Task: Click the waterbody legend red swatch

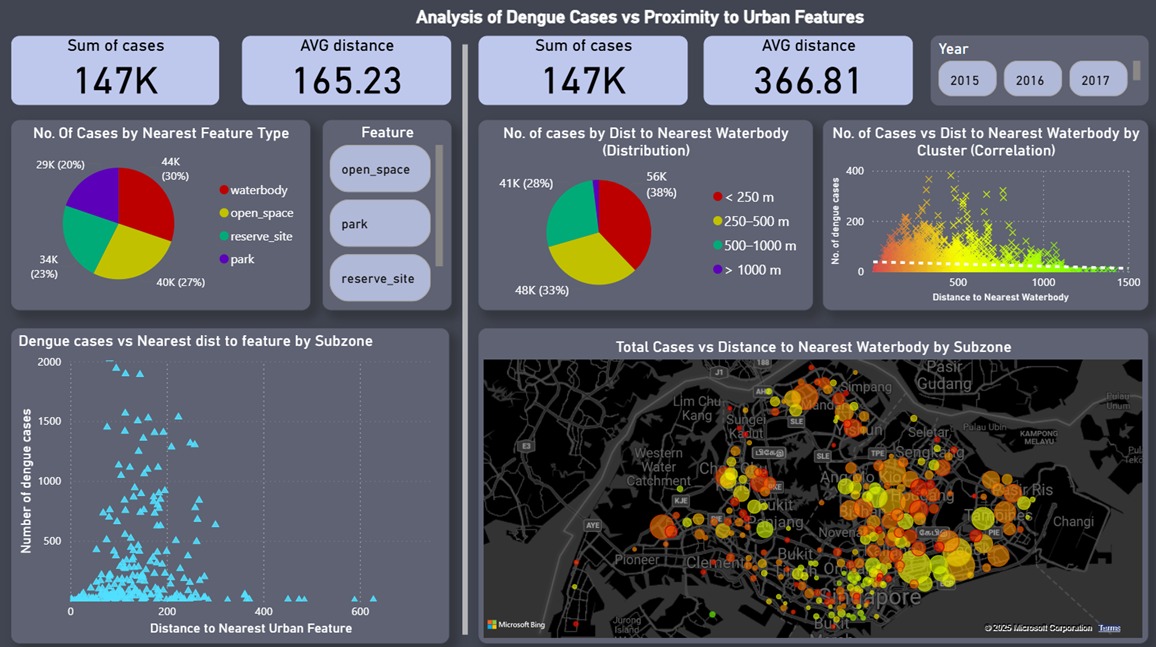Action: [x=224, y=190]
